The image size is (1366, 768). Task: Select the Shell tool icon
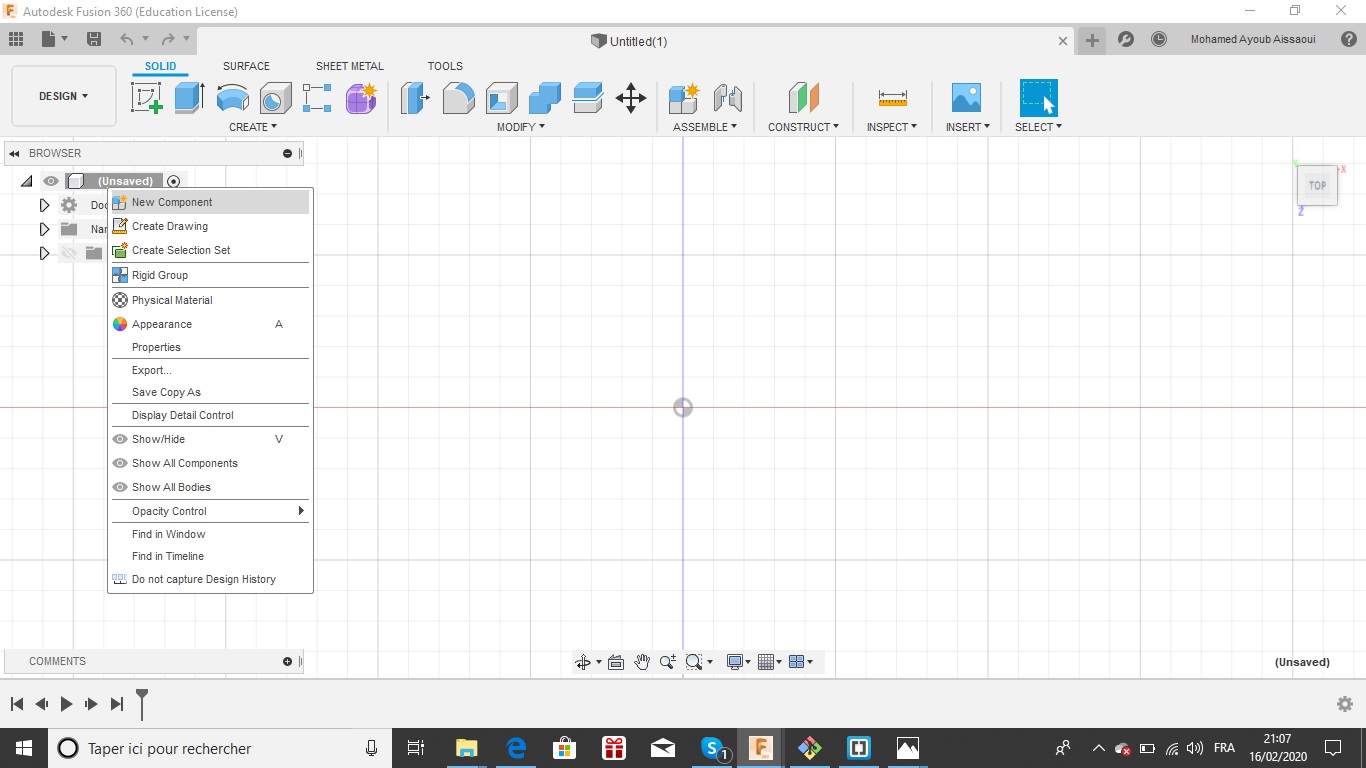[x=502, y=98]
